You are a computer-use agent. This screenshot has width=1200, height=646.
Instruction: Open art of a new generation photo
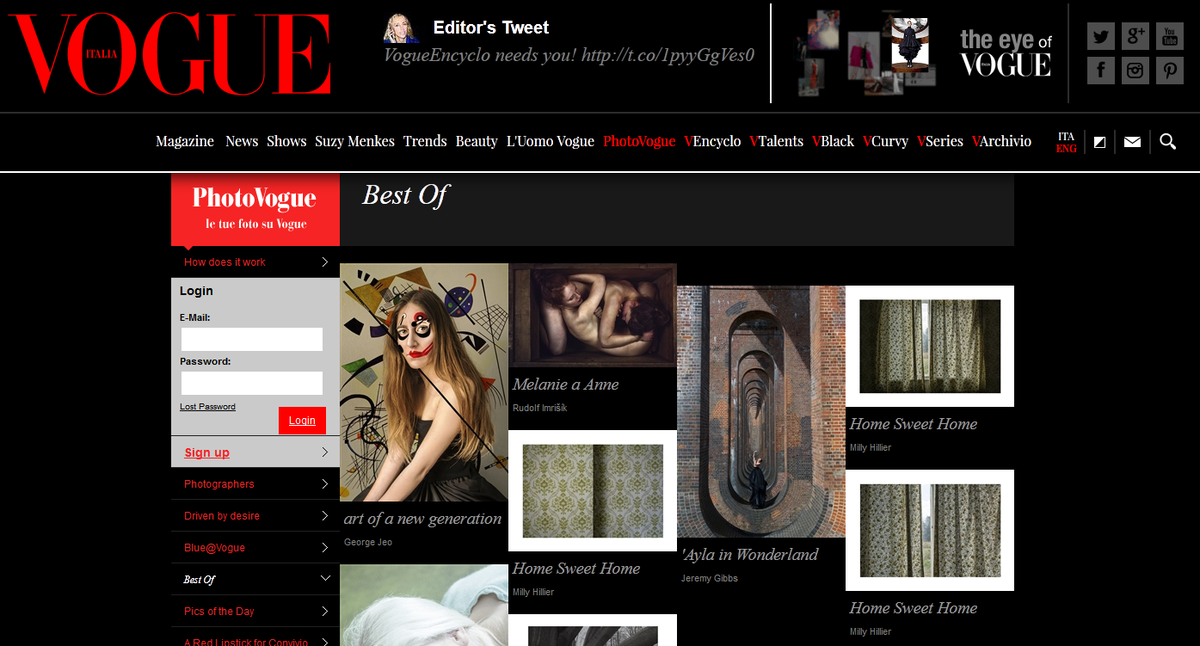click(424, 382)
